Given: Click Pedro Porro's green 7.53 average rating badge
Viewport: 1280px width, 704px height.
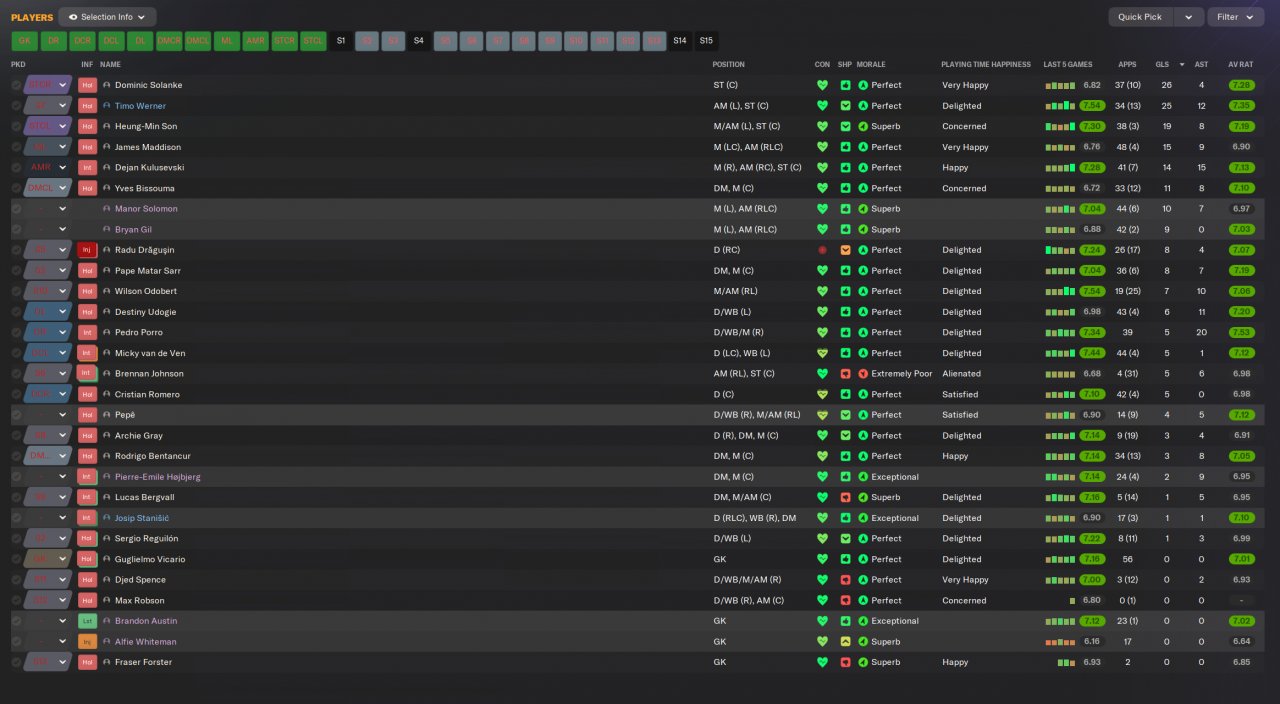Looking at the screenshot, I should pyautogui.click(x=1242, y=333).
